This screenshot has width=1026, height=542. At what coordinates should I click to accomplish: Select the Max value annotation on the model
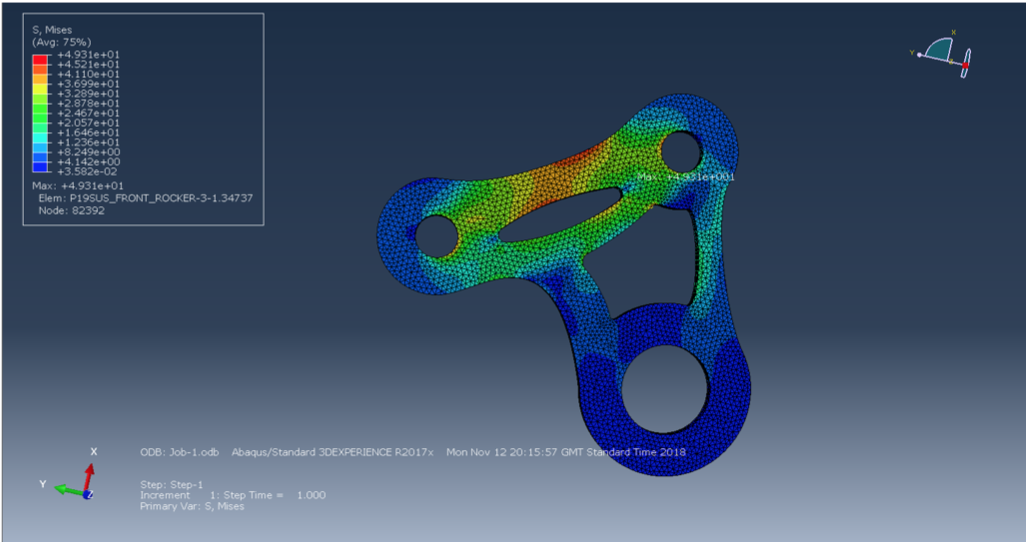pyautogui.click(x=686, y=177)
